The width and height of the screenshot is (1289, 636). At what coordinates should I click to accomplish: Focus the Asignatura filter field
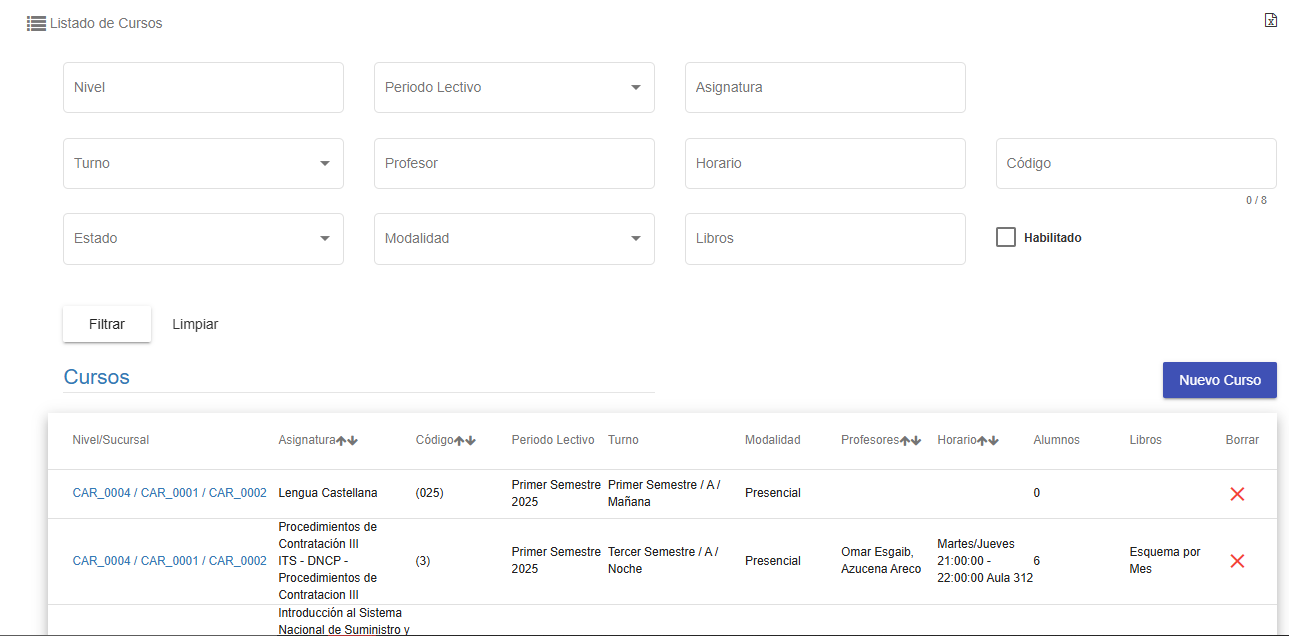tap(825, 88)
